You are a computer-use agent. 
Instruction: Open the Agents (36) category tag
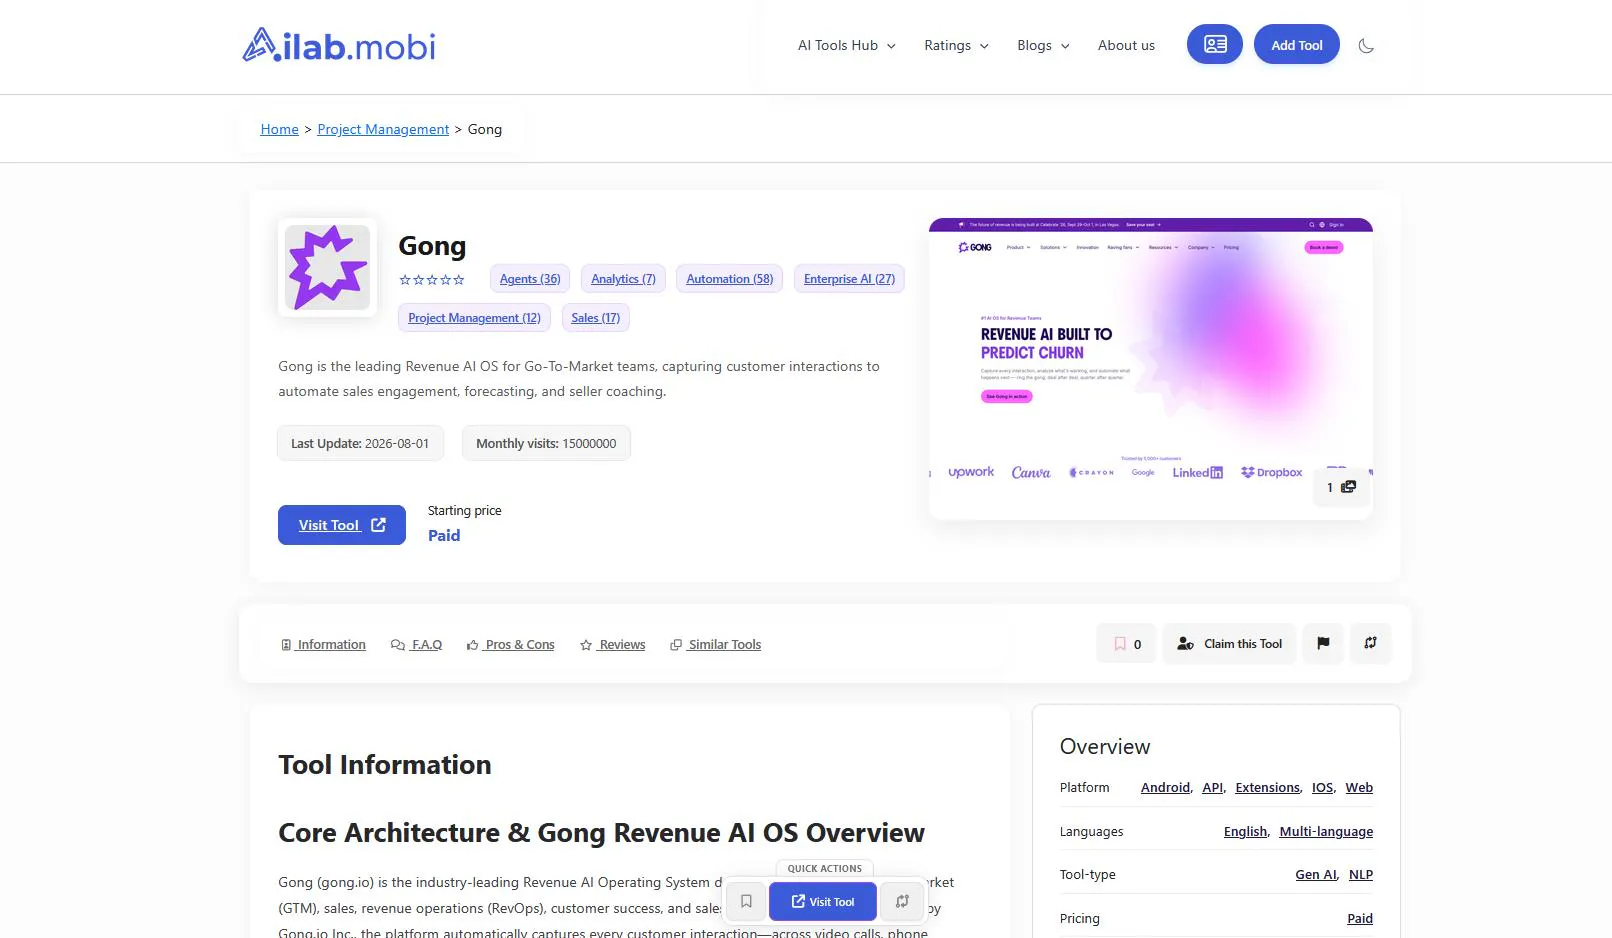530,279
